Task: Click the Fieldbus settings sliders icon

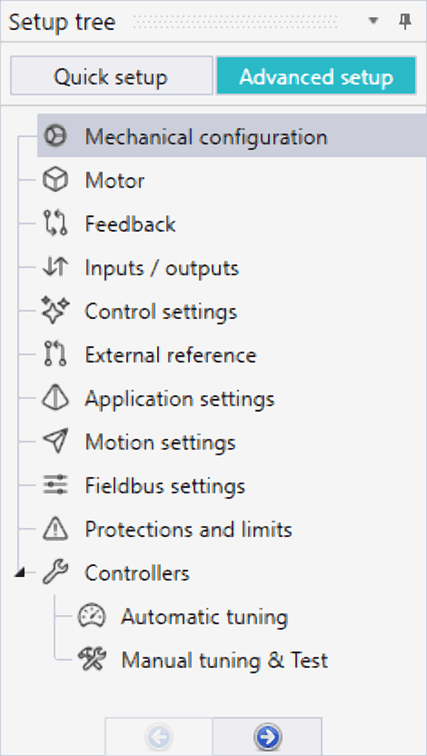Action: [x=55, y=486]
